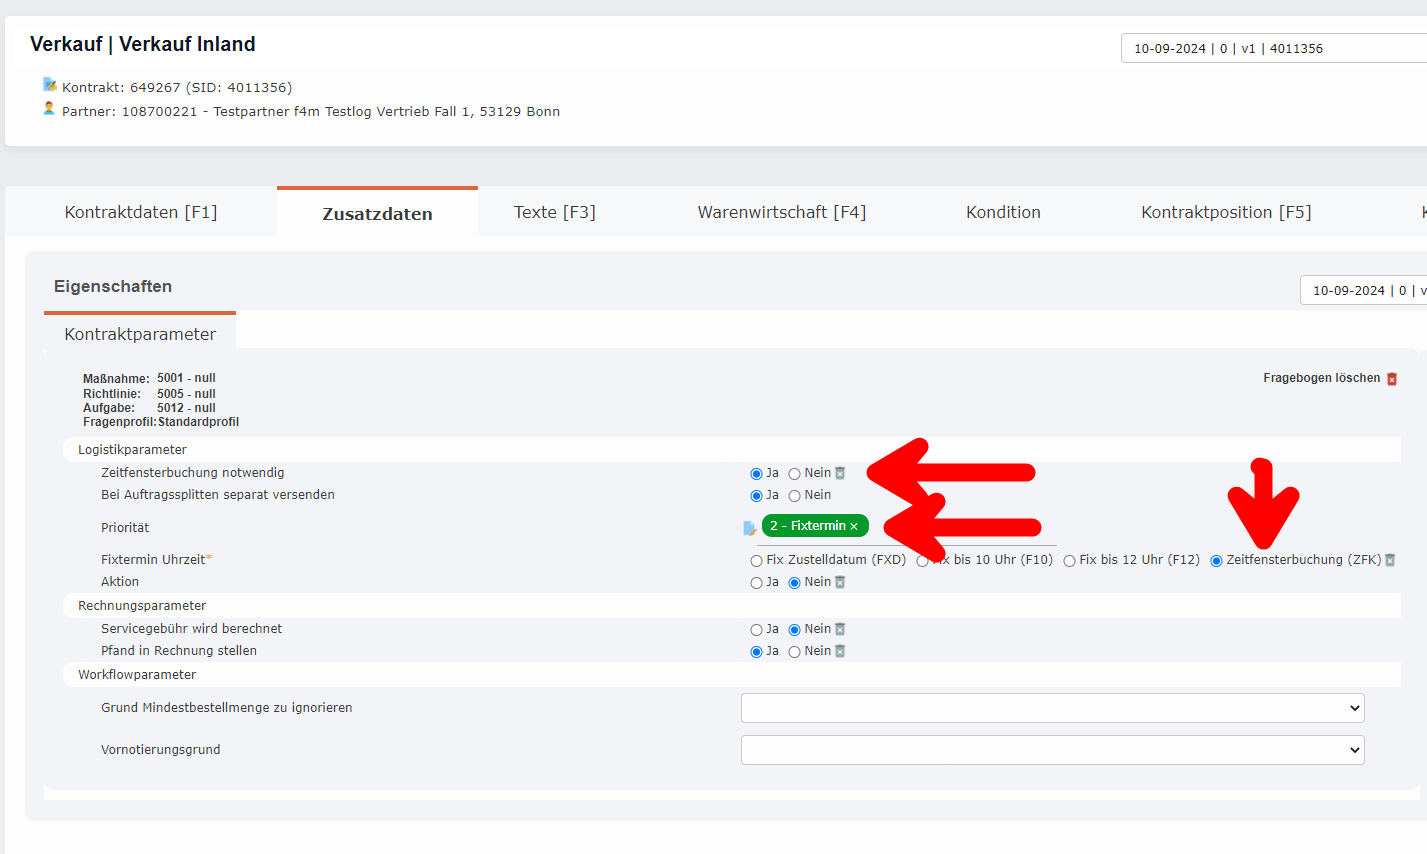The image size is (1427, 854).
Task: Click the red Fragebogen löschen trash icon
Action: click(1391, 379)
